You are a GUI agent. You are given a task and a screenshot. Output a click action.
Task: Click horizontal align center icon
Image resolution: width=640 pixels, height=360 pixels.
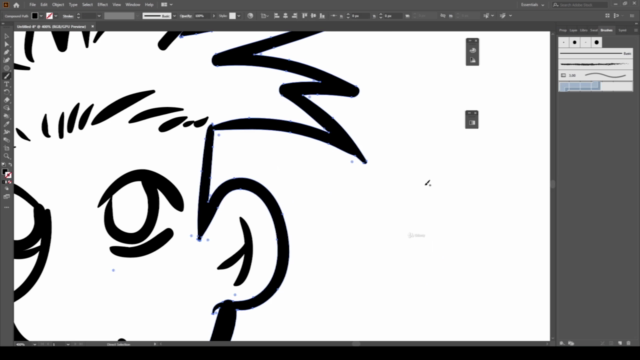coord(286,16)
